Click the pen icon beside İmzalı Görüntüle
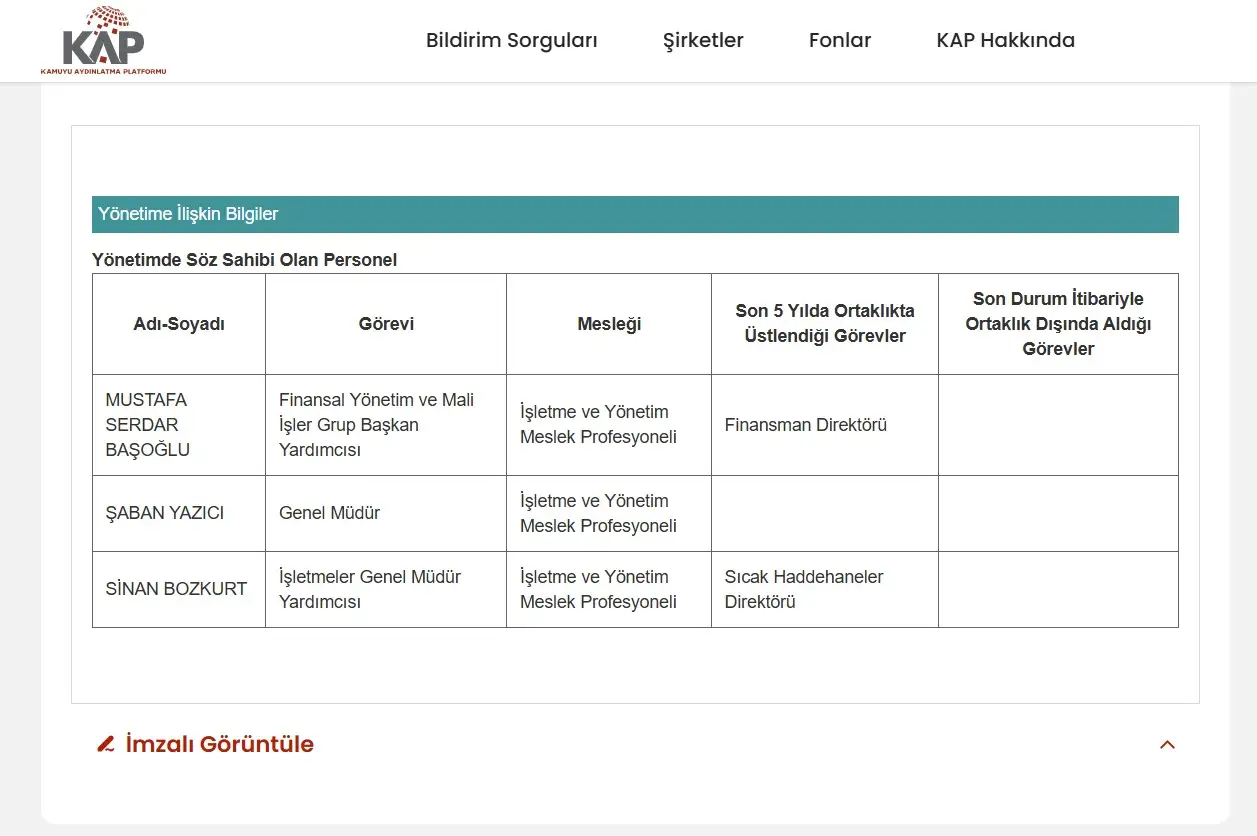1257x836 pixels. pyautogui.click(x=106, y=744)
